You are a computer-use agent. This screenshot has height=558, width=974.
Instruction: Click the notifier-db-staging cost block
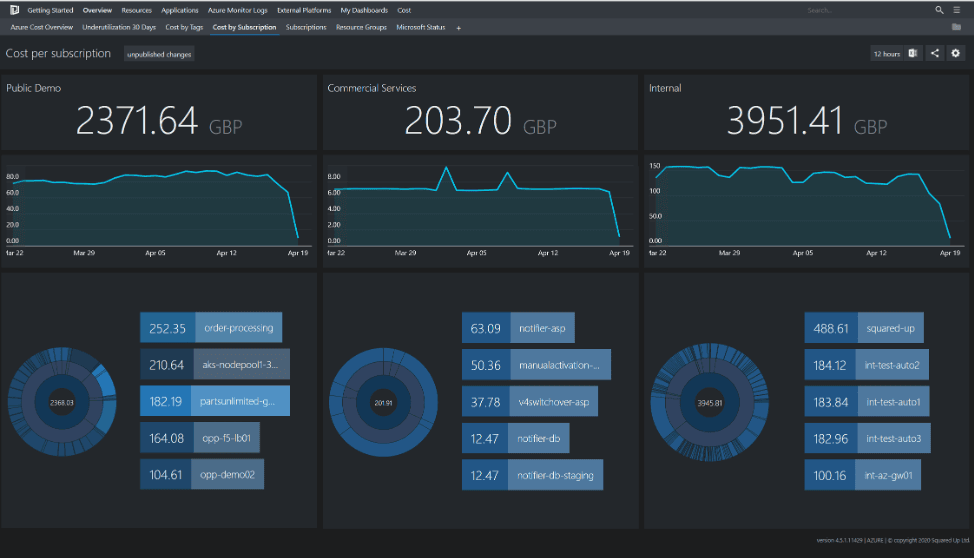[532, 475]
